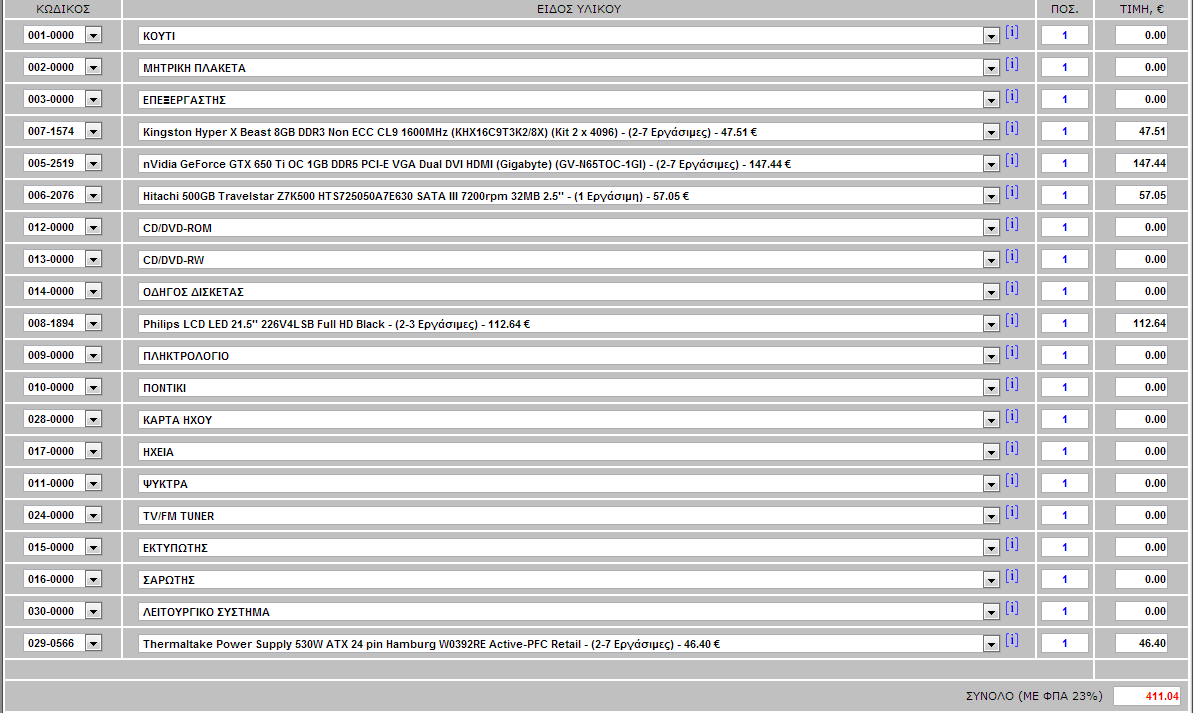
Task: Open info link for ΕΠΕΞΕΡΓΑΣΤΗΣ row
Action: (x=1012, y=96)
